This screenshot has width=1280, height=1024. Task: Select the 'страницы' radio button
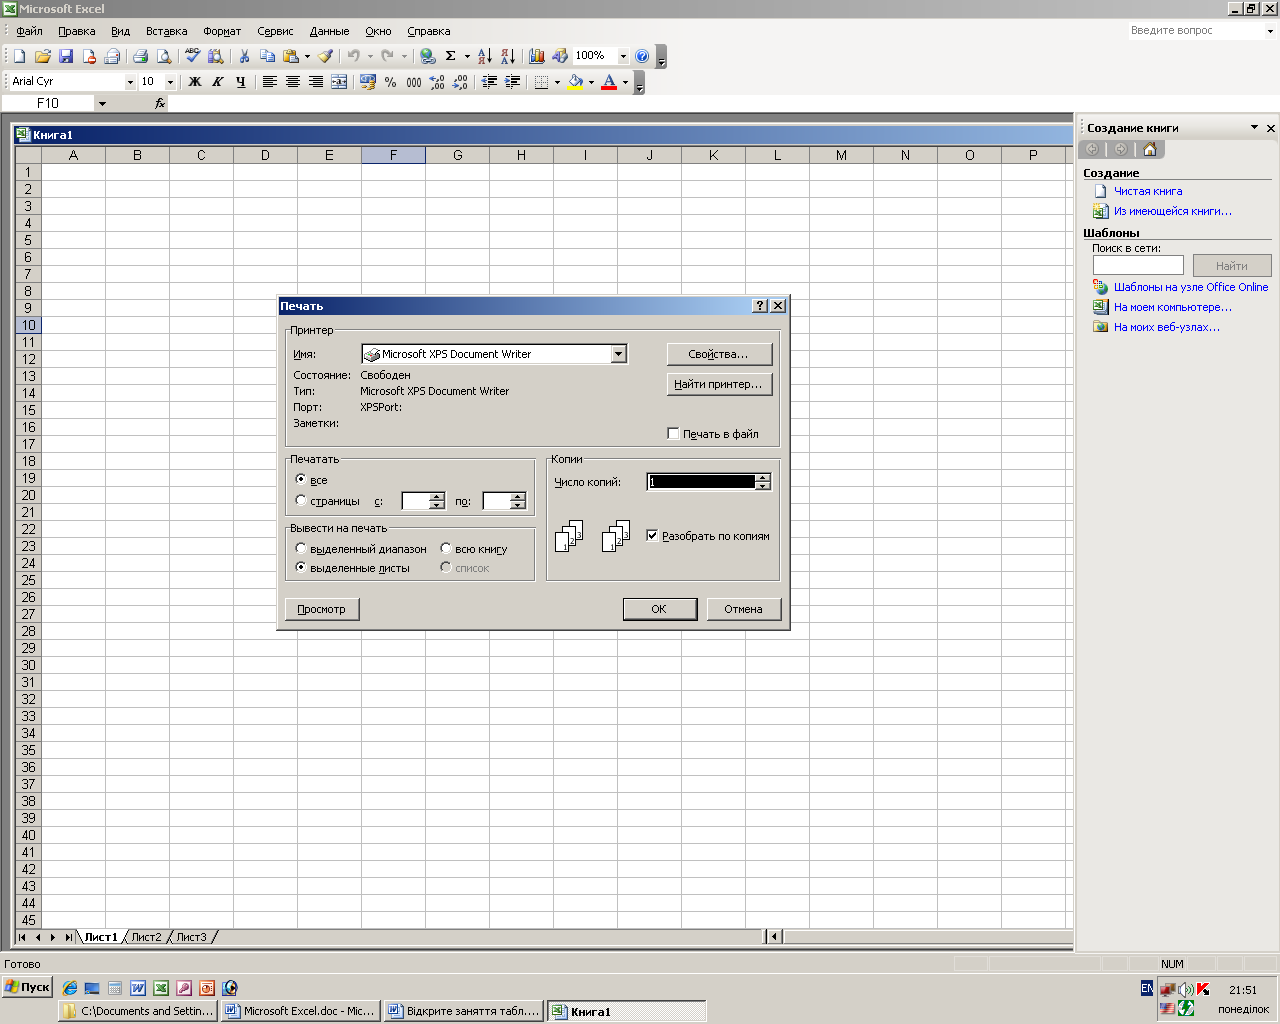pos(301,500)
